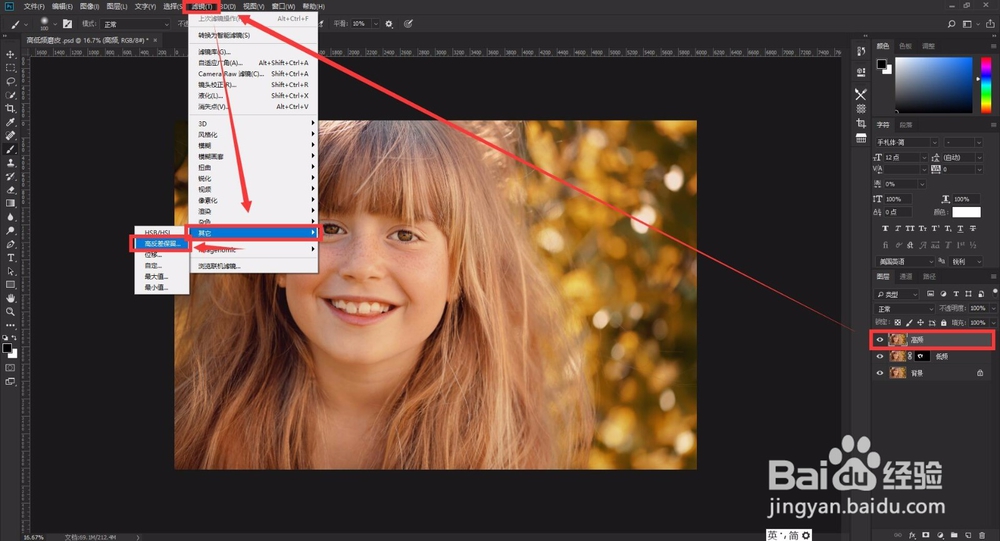Toggle lock all padlock icon
The height and width of the screenshot is (541, 1000).
[944, 323]
